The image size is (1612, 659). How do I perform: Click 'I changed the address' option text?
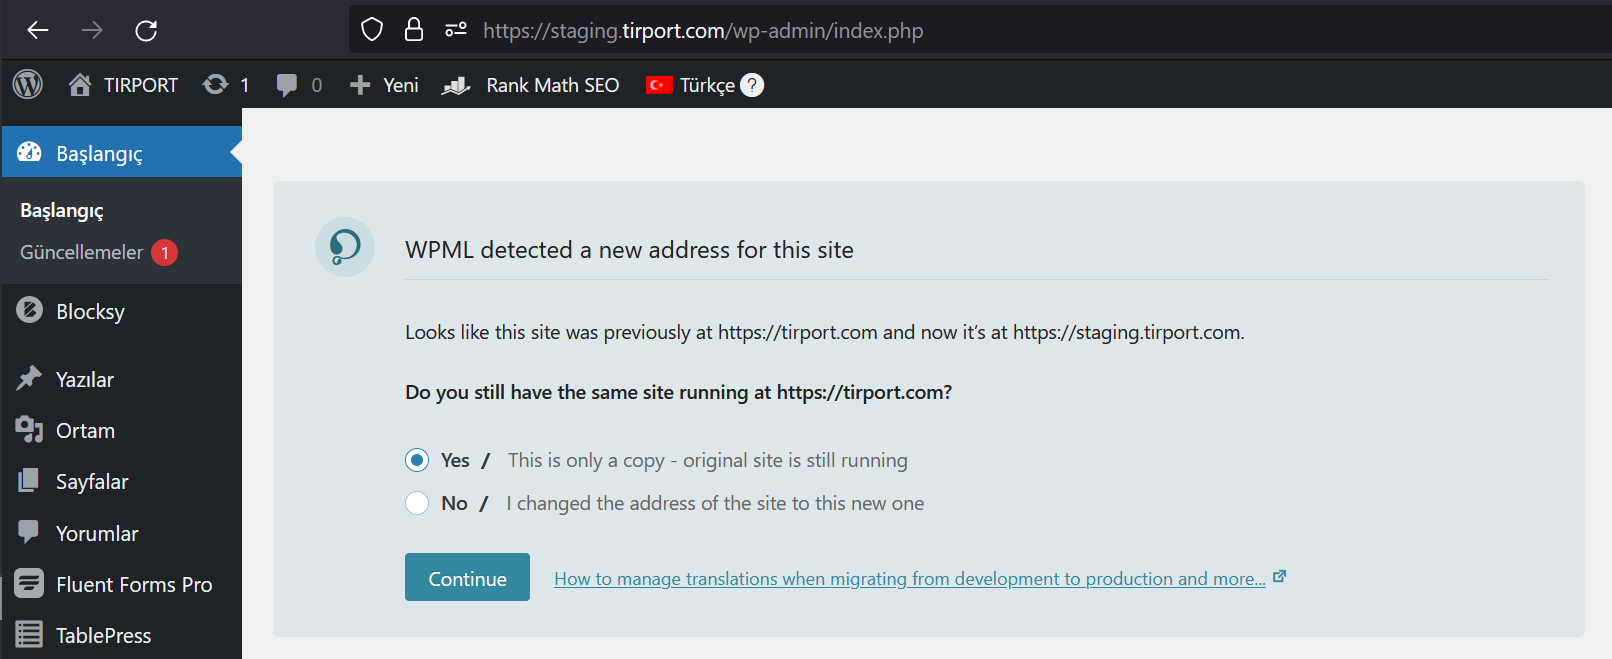pyautogui.click(x=715, y=503)
